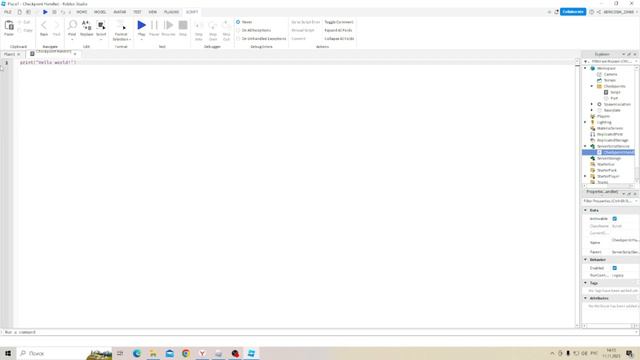The width and height of the screenshot is (640, 360).
Task: Toggle the Archivable checkbox in Properties
Action: click(615, 219)
